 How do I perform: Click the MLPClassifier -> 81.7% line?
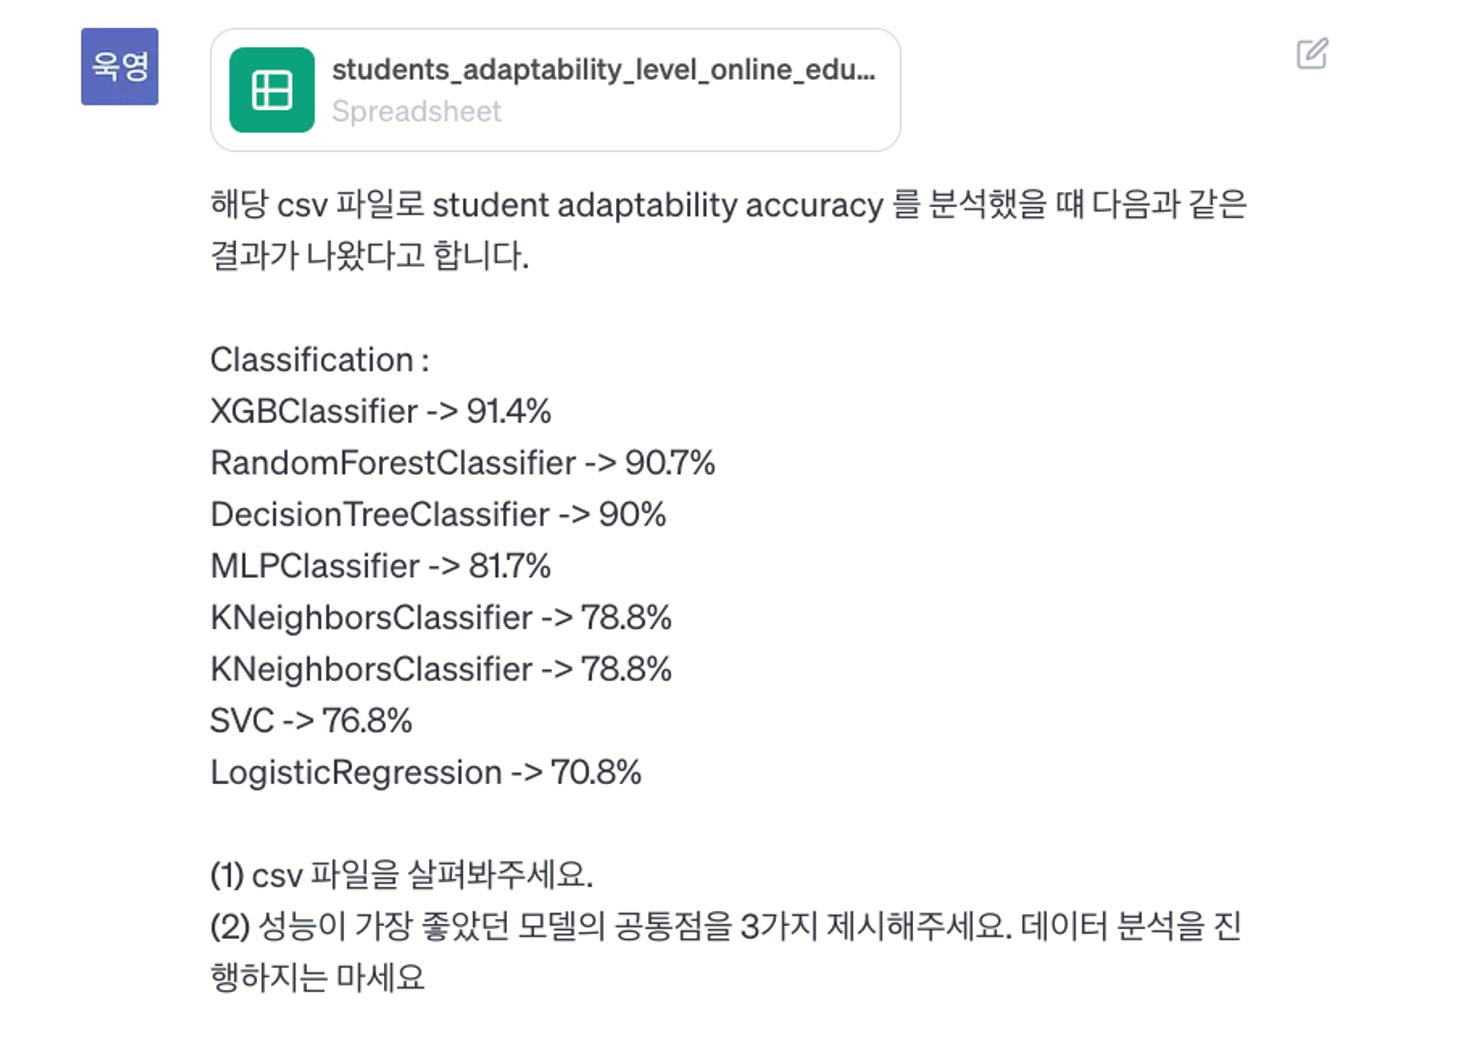coord(380,566)
